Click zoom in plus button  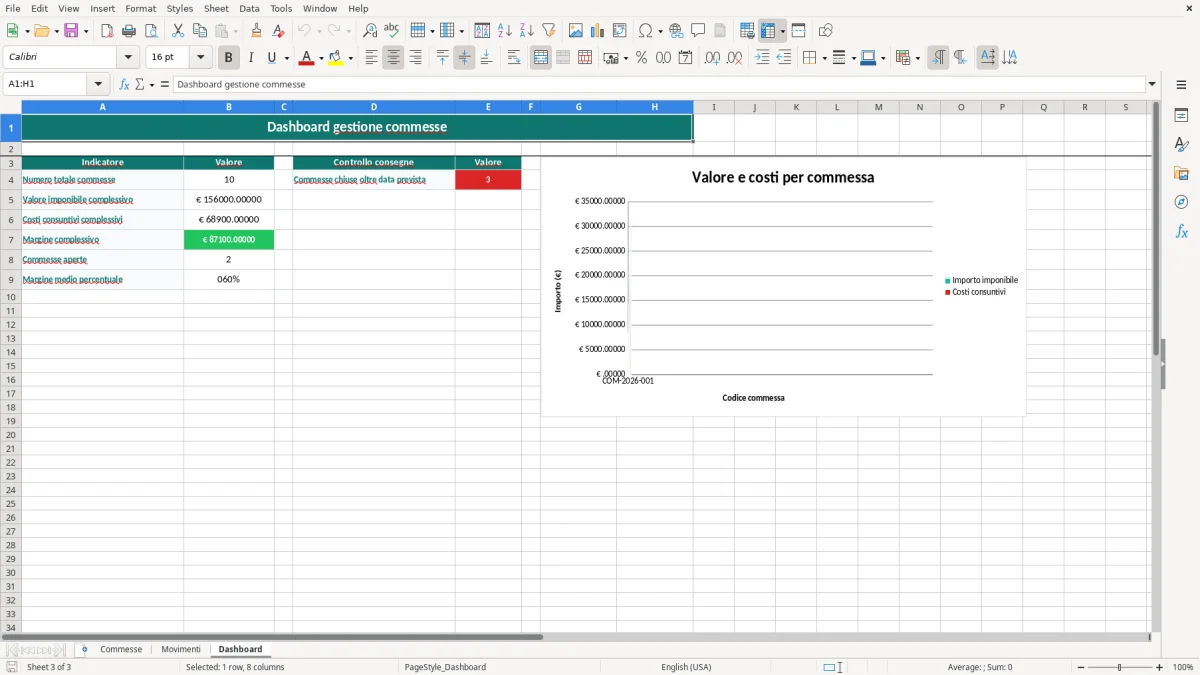pos(1160,667)
